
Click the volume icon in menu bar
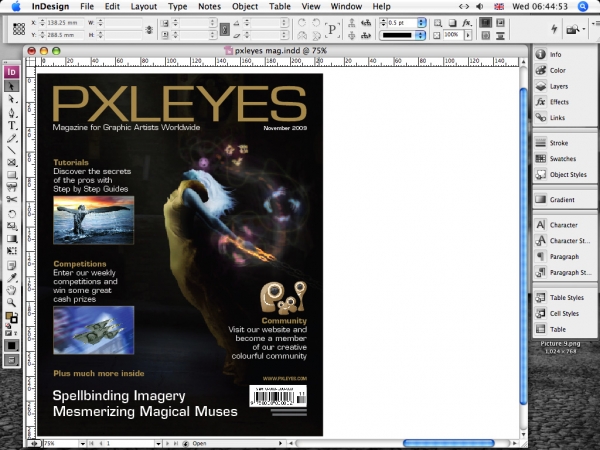click(x=479, y=7)
